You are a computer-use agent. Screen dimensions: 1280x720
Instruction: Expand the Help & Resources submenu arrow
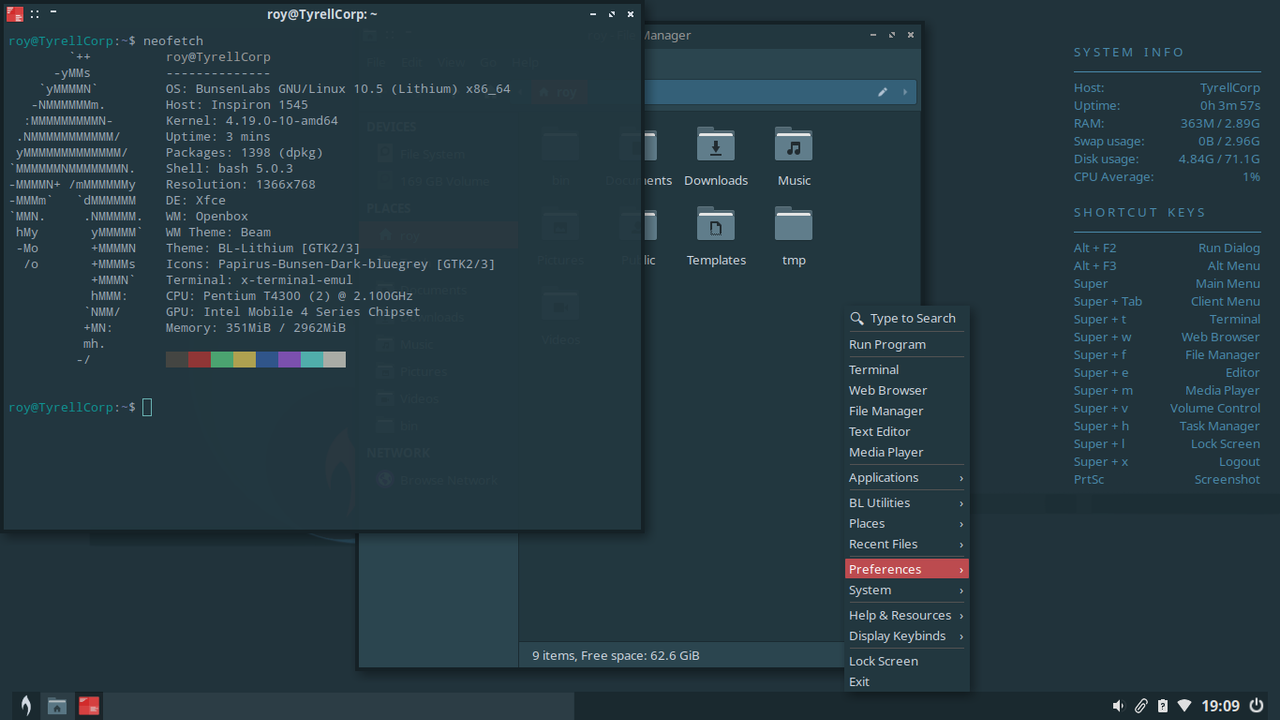(962, 616)
